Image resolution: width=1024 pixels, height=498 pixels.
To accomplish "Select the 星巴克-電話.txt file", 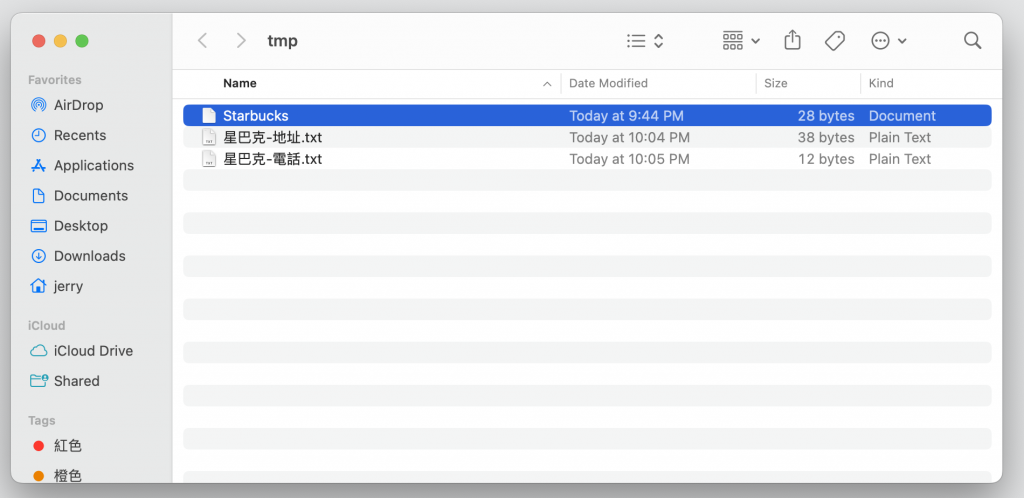I will click(x=272, y=159).
